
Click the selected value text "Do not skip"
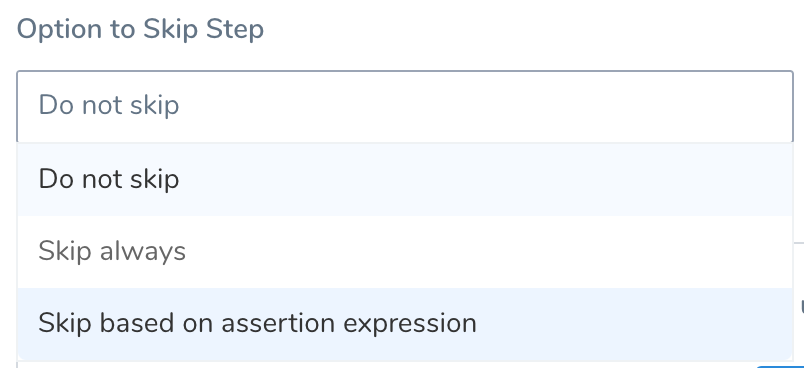tap(109, 106)
